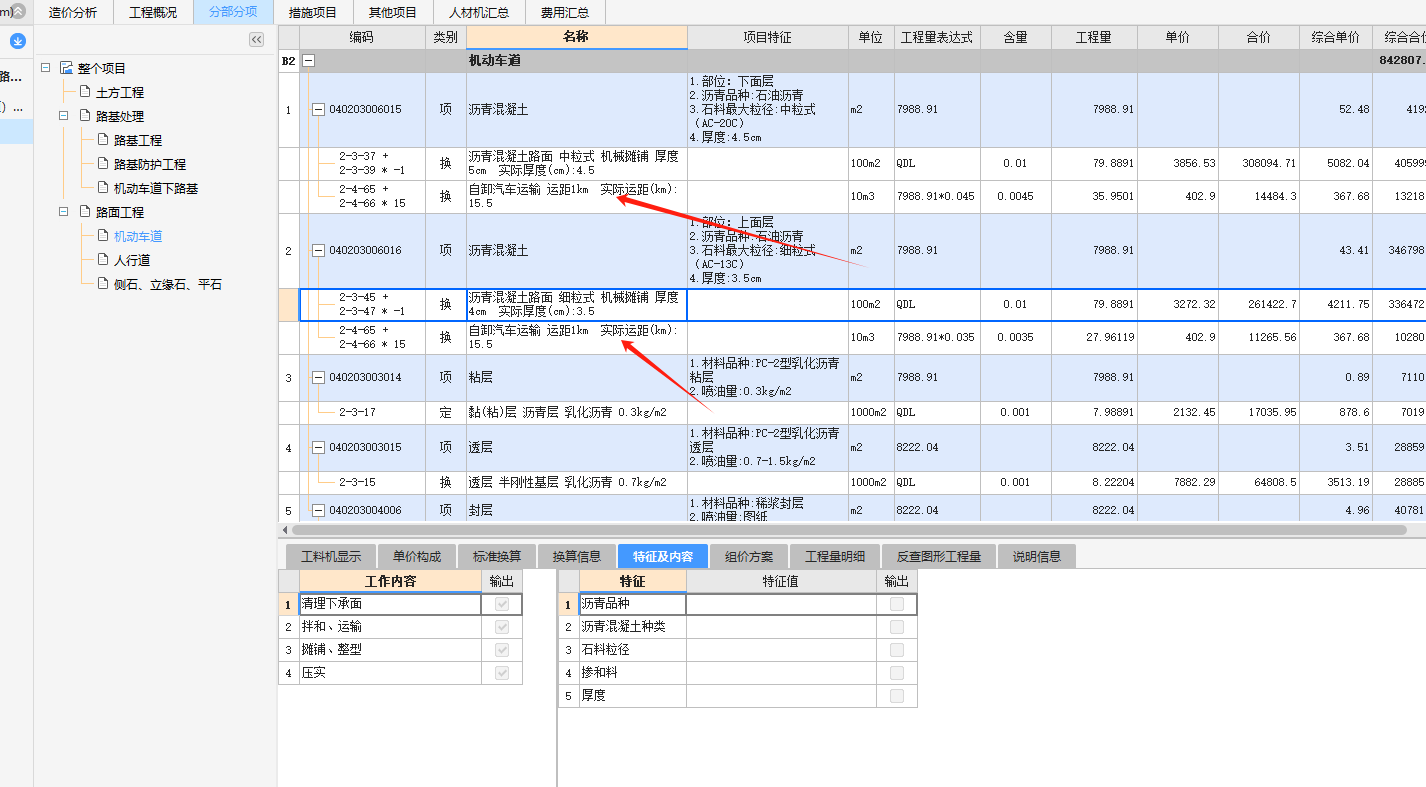Click the document icon beside 路基处理
Screen dimensions: 1426x787
(85, 116)
